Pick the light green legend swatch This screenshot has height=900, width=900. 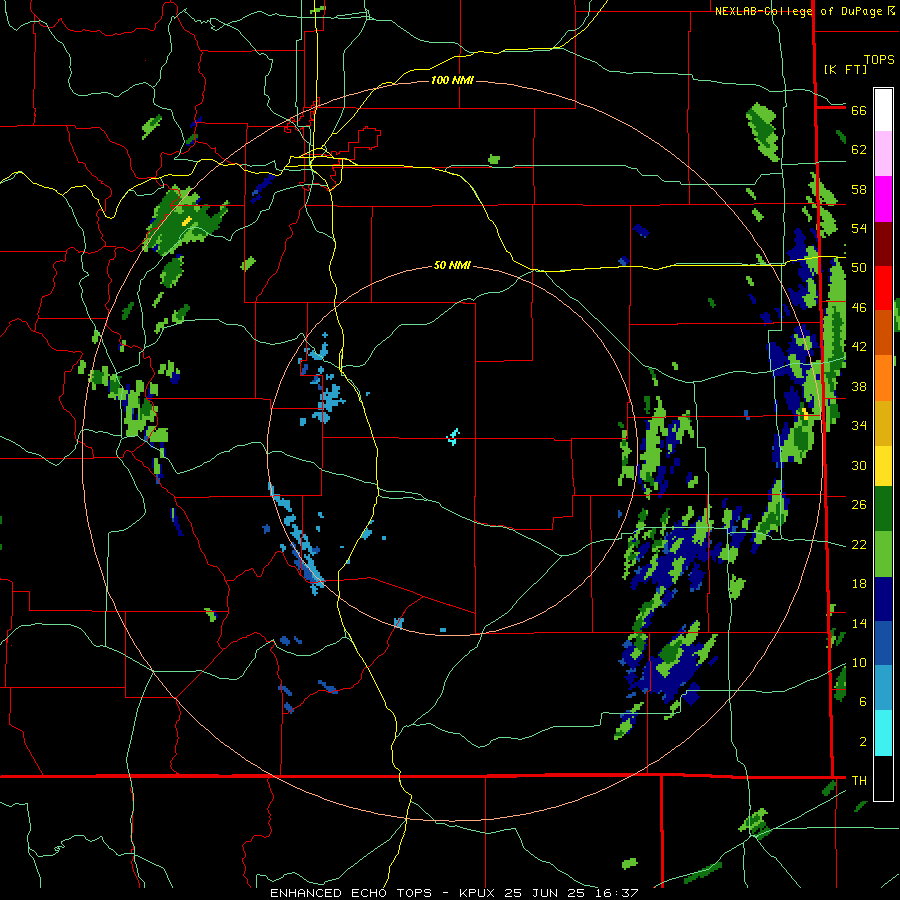click(x=883, y=554)
